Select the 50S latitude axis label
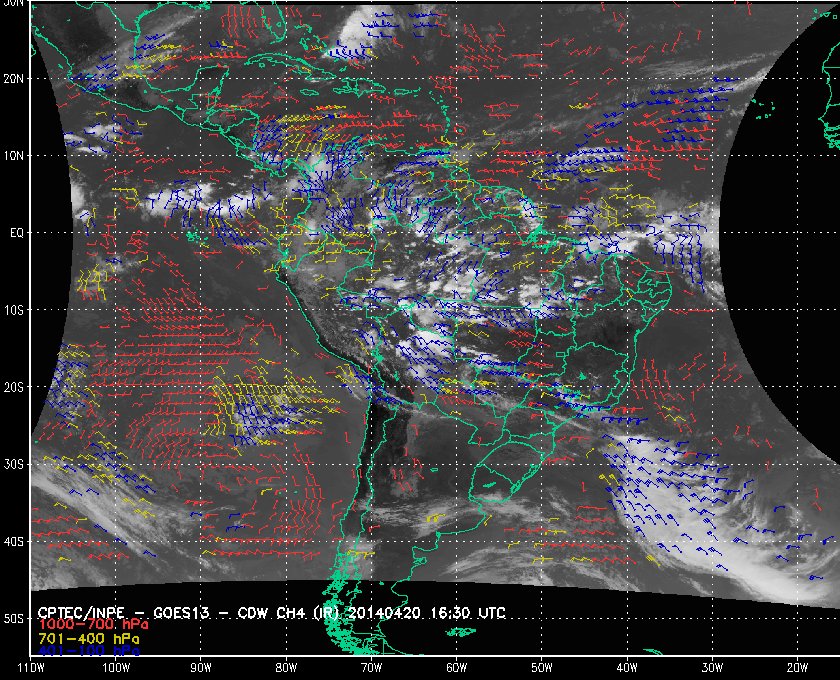 click(14, 619)
